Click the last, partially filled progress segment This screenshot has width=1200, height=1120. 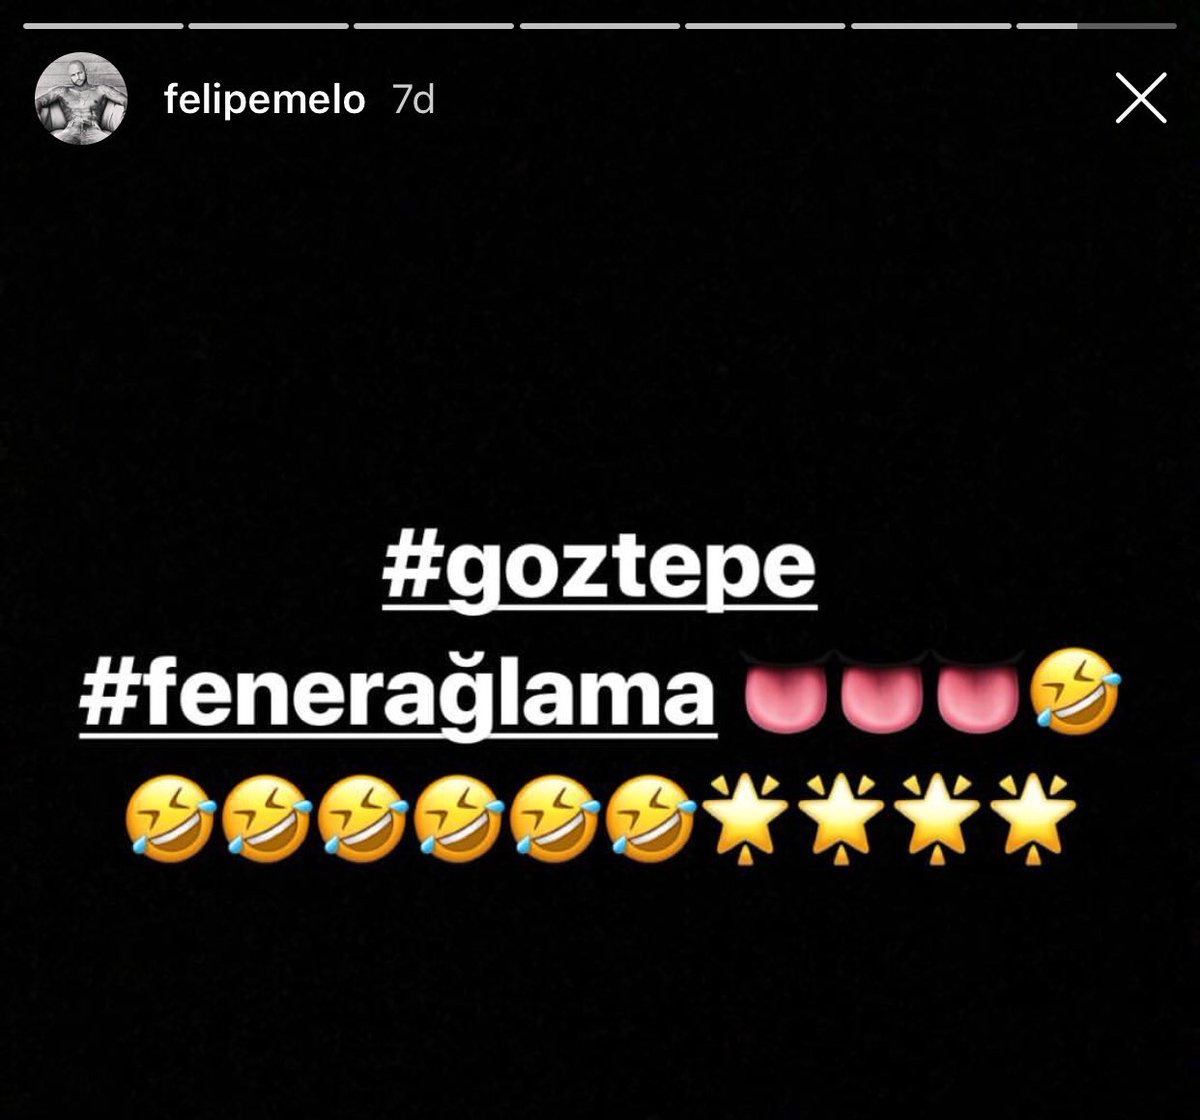1097,26
